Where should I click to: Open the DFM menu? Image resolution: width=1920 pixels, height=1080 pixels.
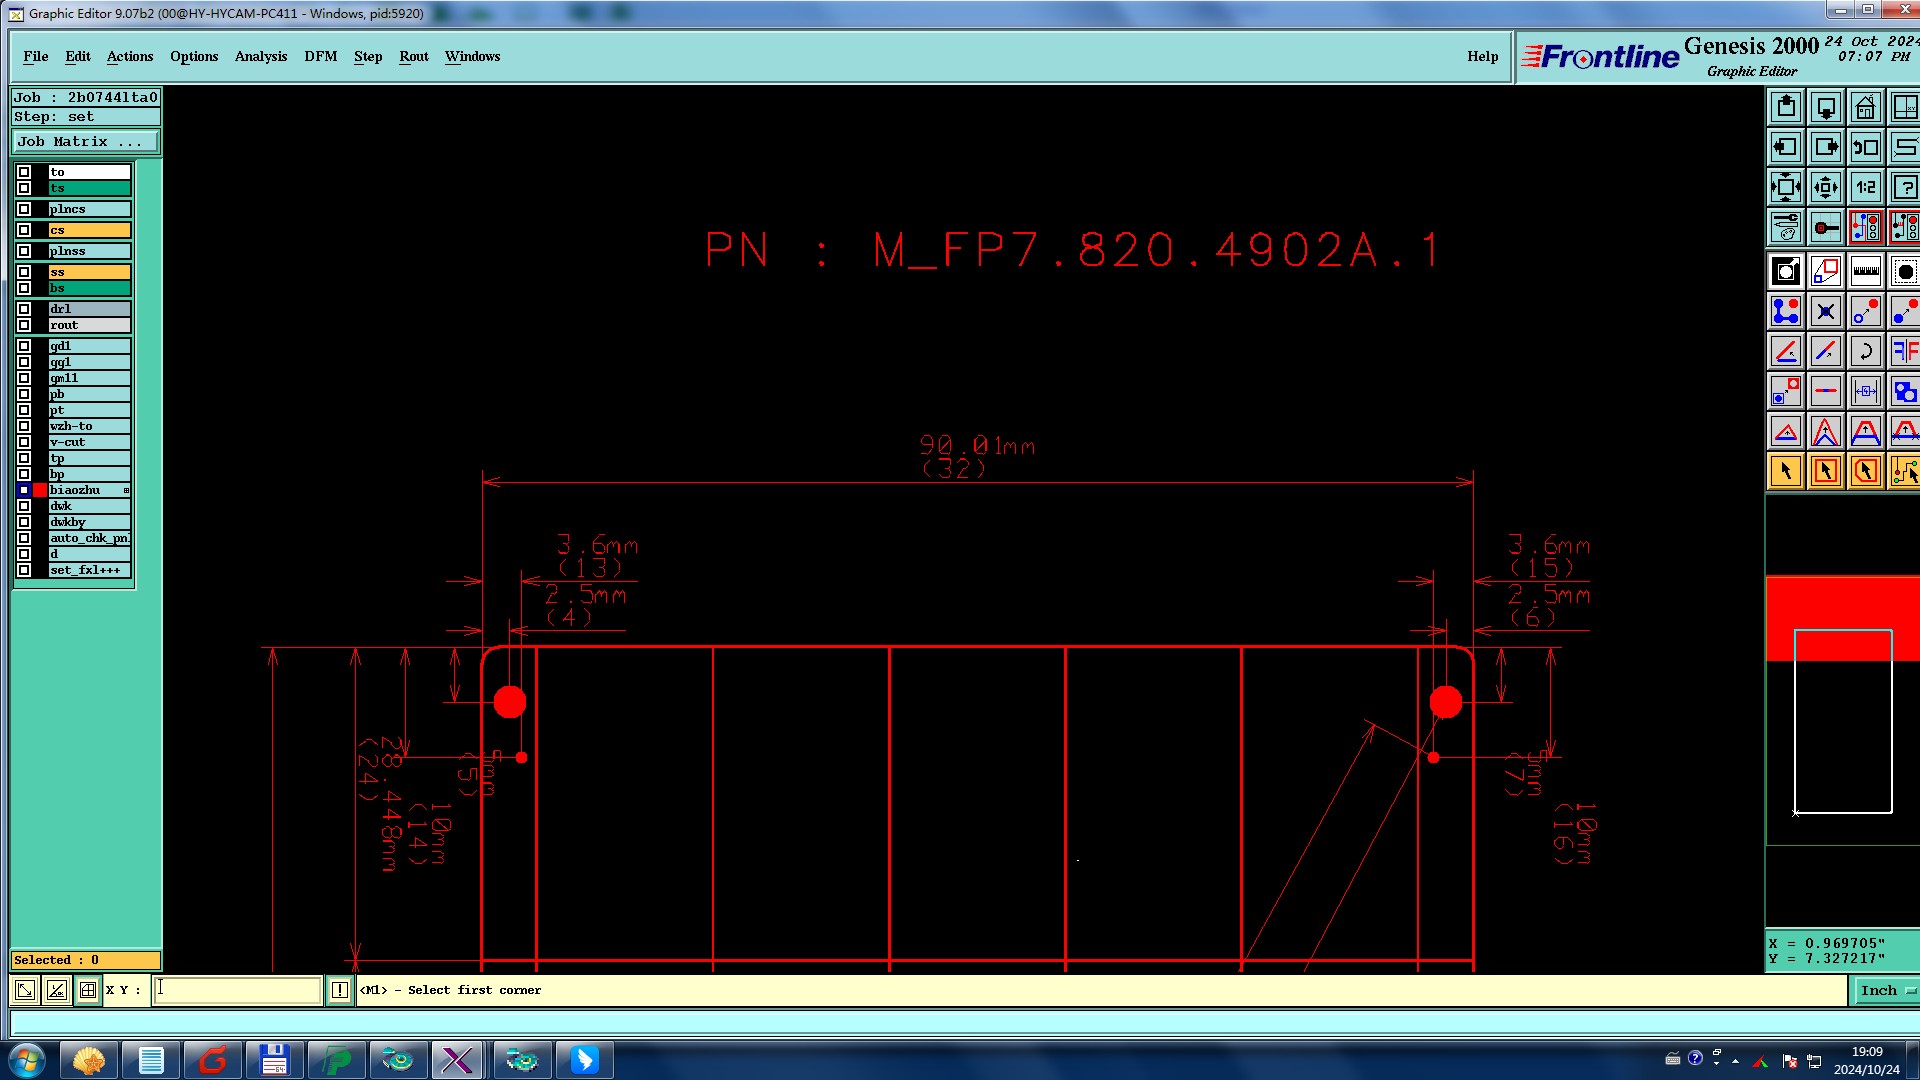320,56
